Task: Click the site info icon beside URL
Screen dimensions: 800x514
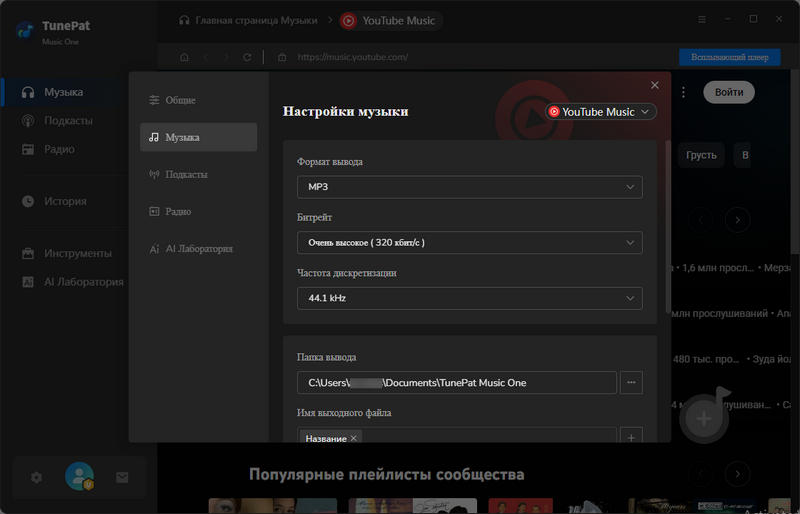Action: click(282, 57)
